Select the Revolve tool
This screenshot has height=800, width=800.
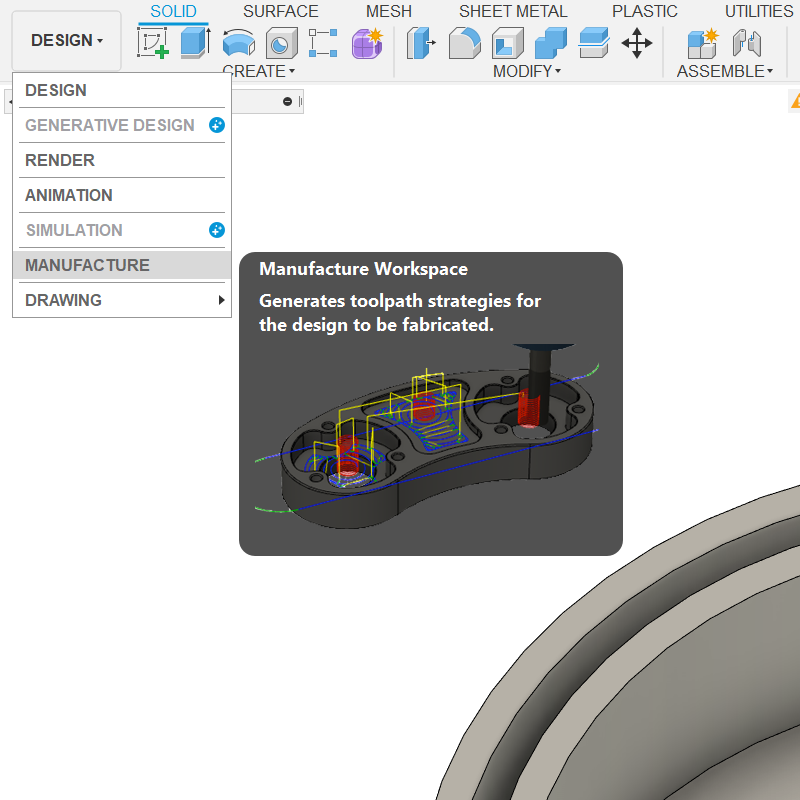tap(237, 41)
